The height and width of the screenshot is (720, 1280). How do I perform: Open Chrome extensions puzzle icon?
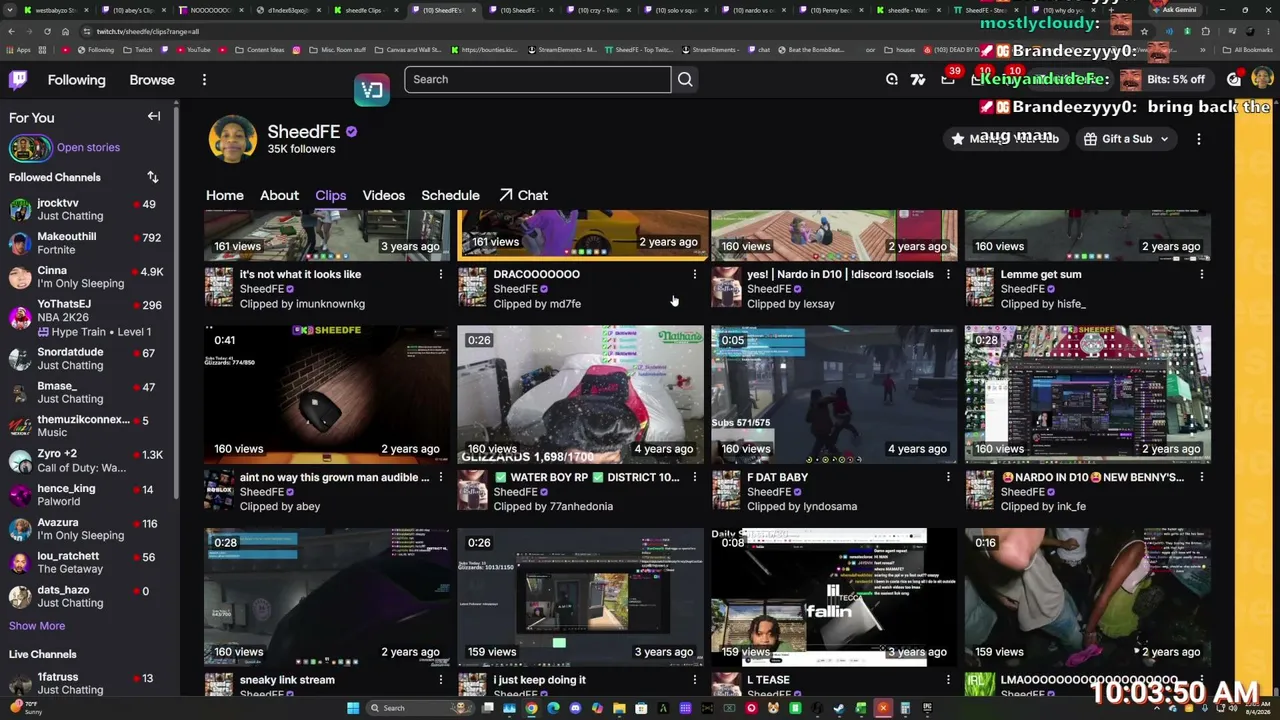1206,31
